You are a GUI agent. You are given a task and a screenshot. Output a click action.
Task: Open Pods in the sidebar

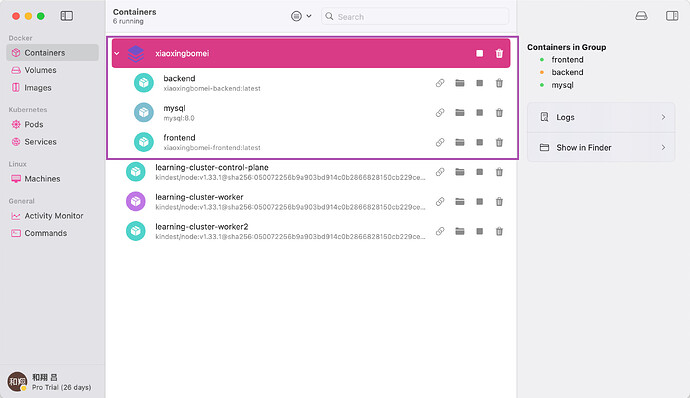(x=52, y=125)
